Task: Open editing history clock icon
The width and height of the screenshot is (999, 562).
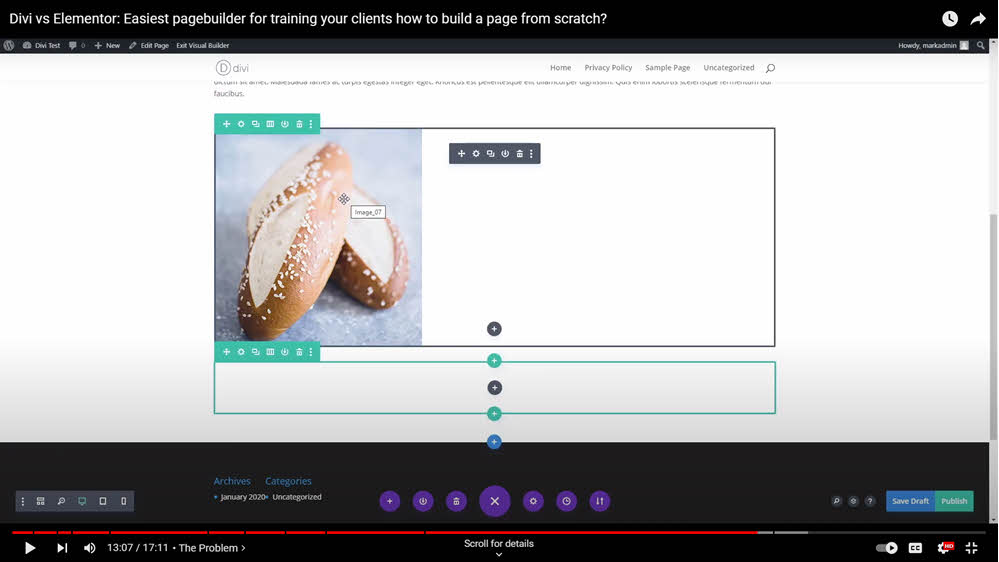Action: (566, 501)
